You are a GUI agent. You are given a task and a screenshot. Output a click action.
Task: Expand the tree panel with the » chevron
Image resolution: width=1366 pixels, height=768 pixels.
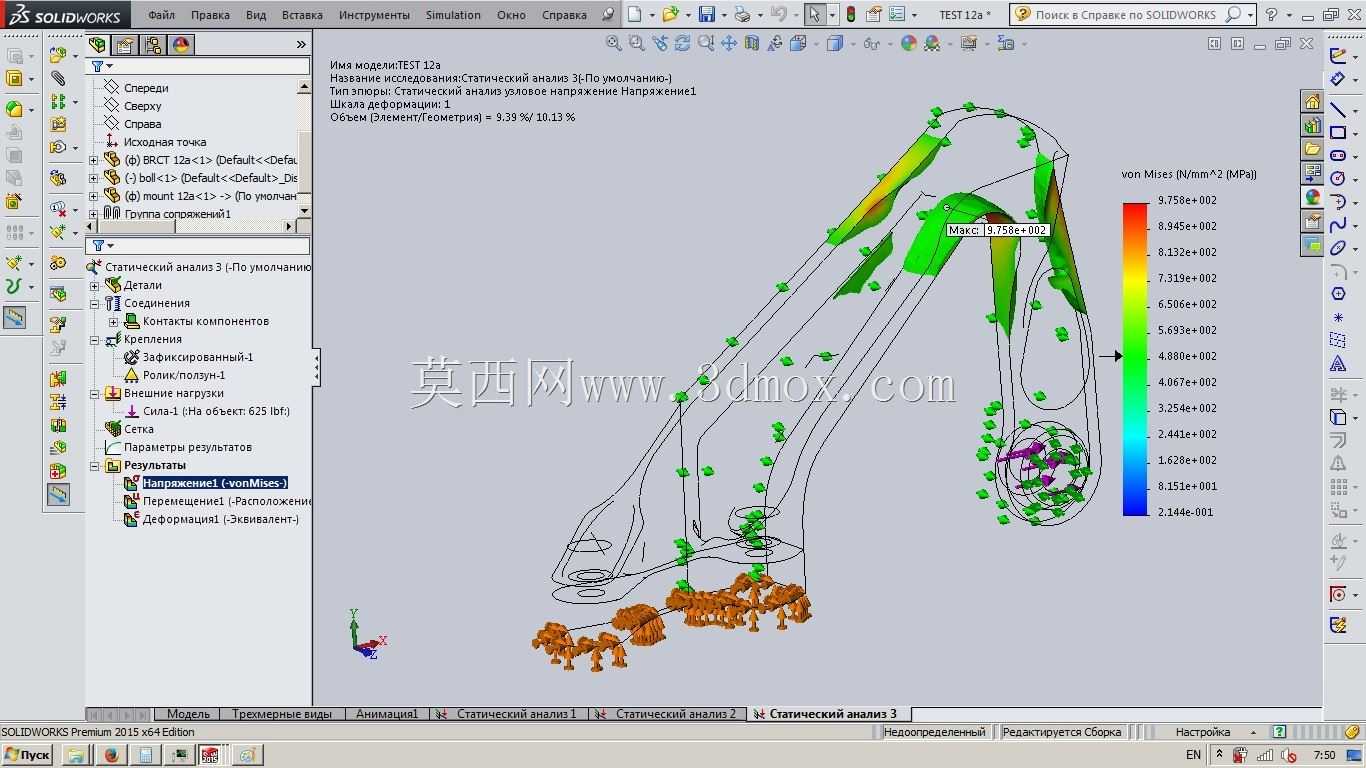click(x=301, y=45)
